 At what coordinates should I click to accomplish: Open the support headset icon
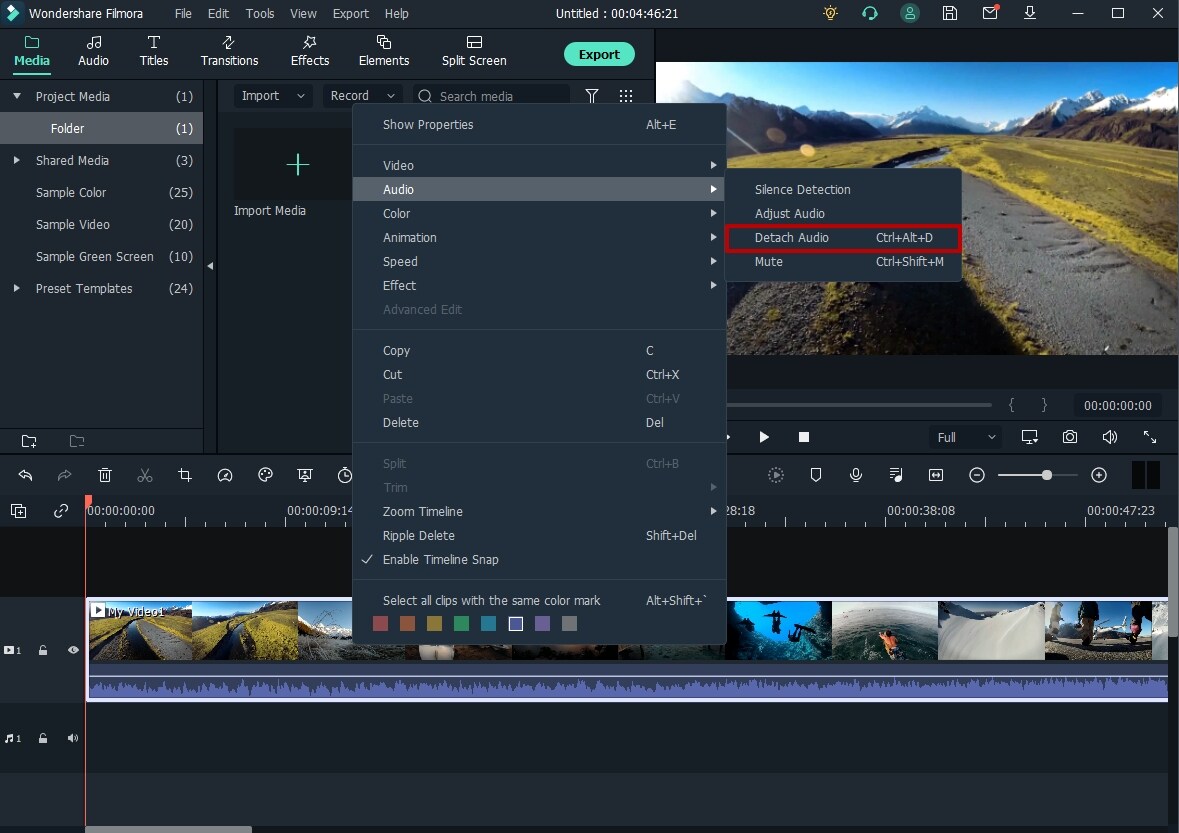870,13
